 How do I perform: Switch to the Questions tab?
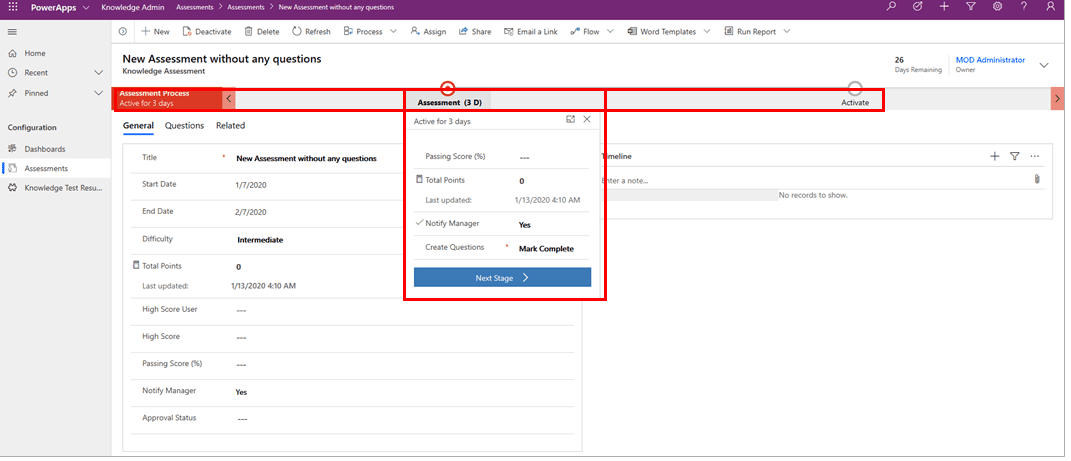pos(184,126)
